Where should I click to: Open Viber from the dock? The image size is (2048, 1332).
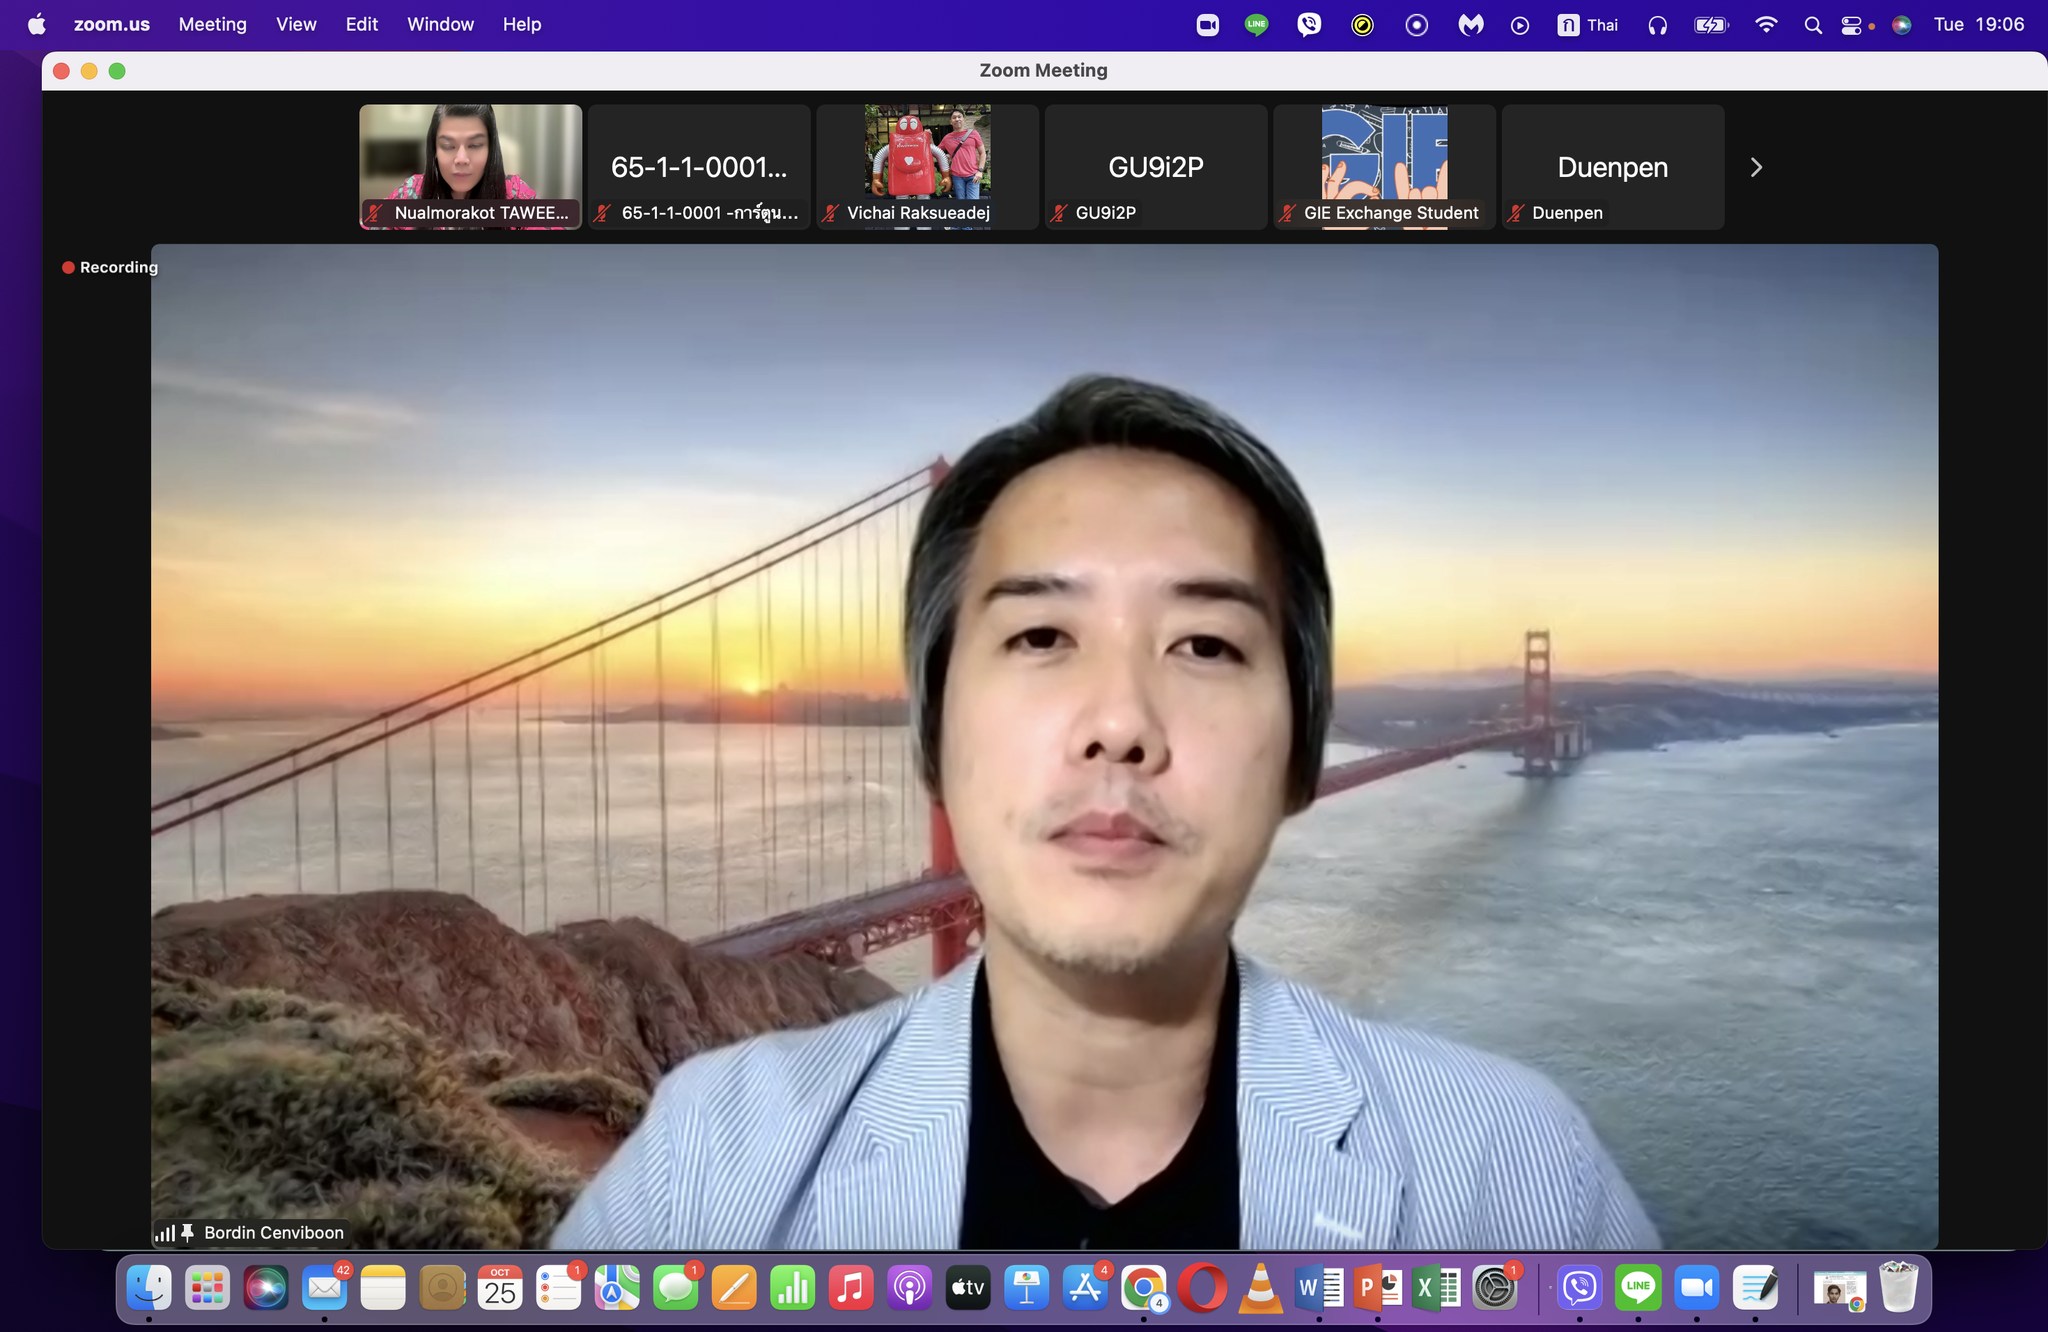[x=1580, y=1288]
